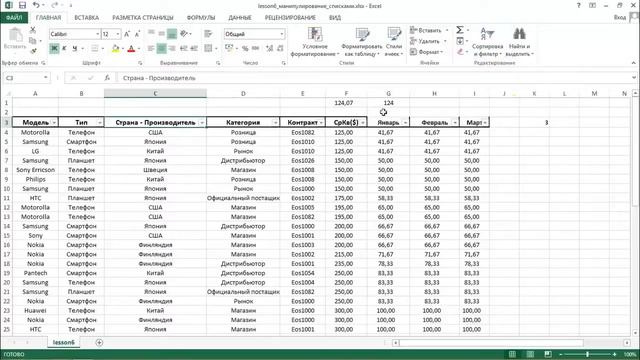640x360 pixels.
Task: Switch to the ДАННЫЕ ribbon tab
Action: pos(240,18)
